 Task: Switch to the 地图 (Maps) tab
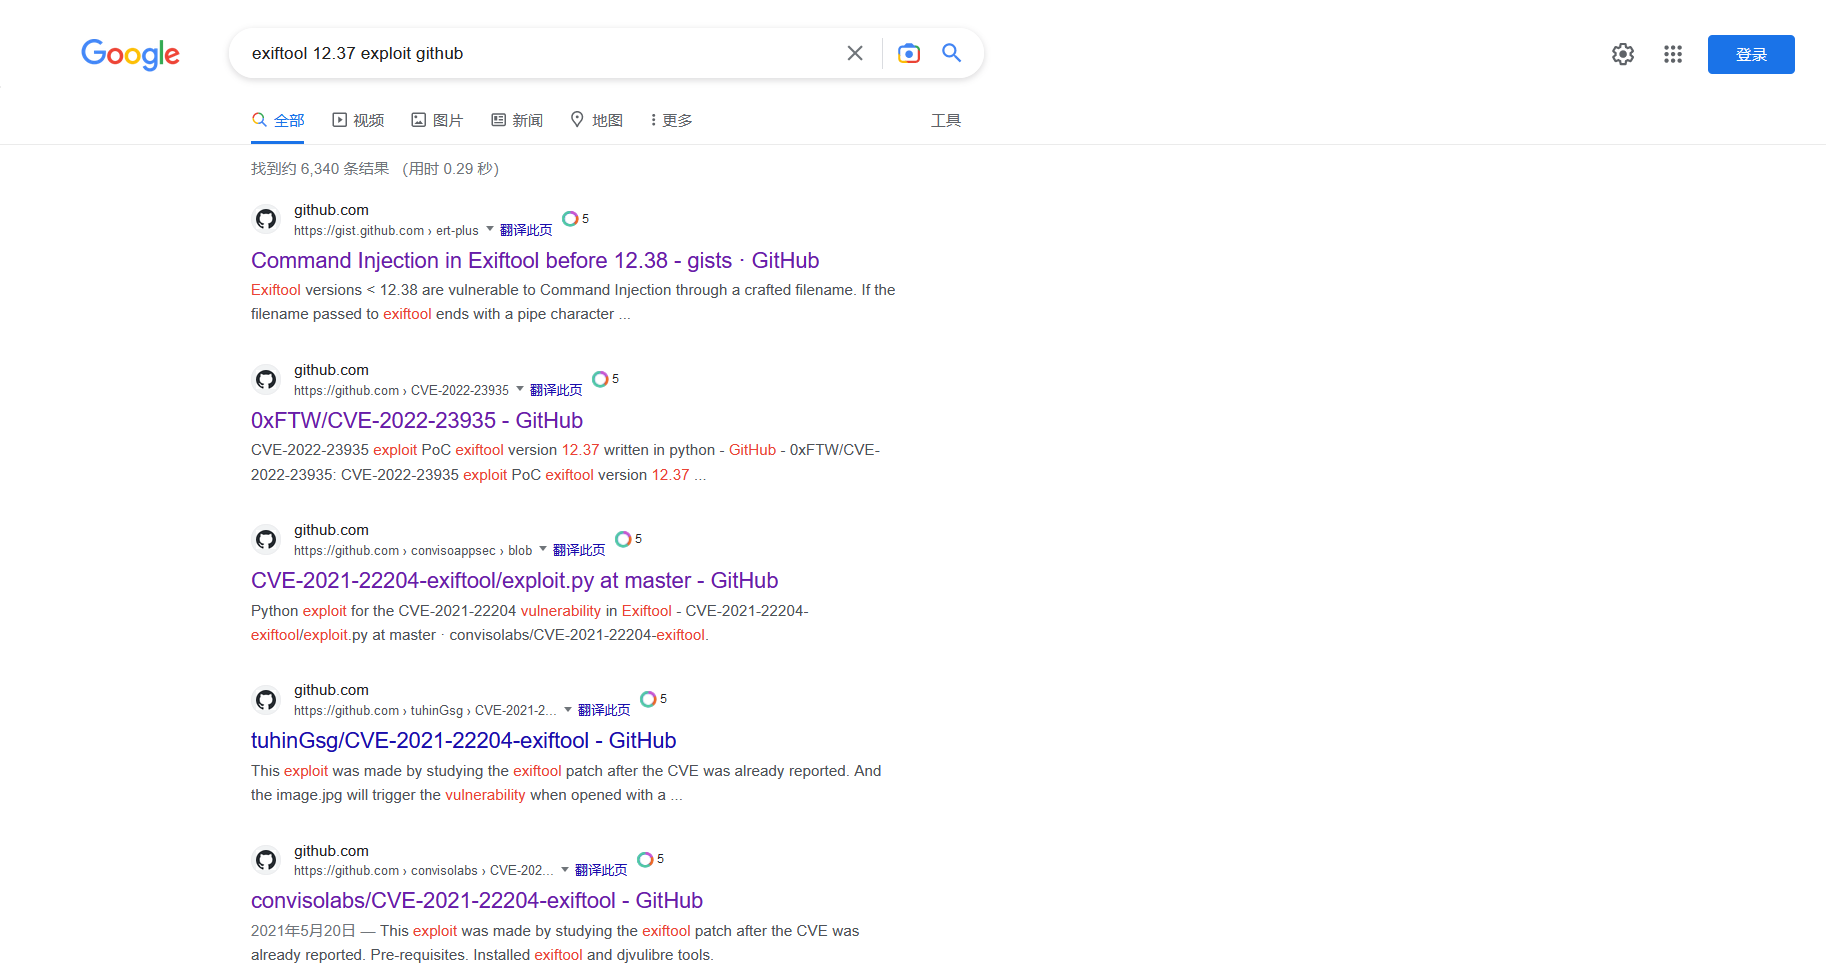(596, 120)
